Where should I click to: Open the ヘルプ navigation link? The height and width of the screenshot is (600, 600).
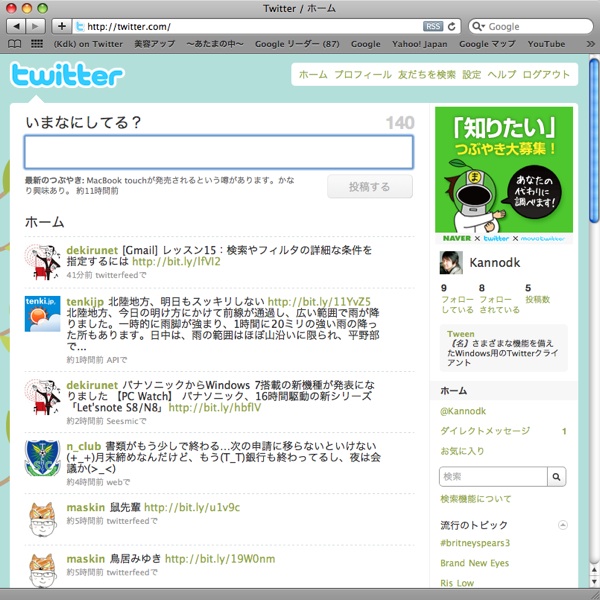coord(502,74)
